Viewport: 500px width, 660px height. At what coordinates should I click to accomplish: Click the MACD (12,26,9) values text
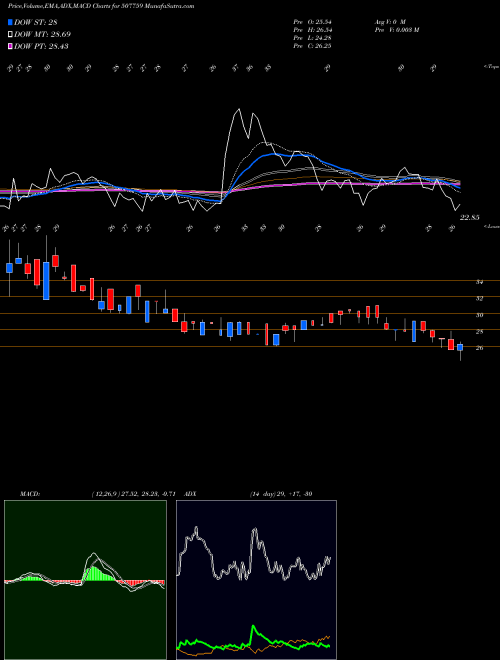(136, 494)
